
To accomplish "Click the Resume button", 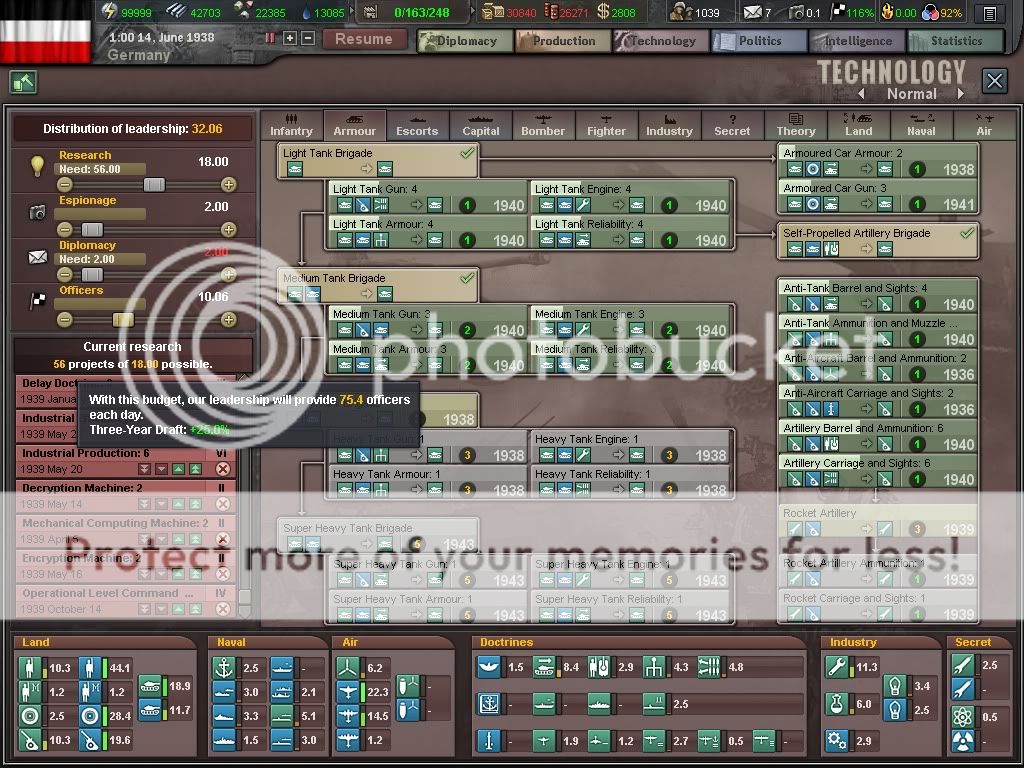I will tap(364, 39).
